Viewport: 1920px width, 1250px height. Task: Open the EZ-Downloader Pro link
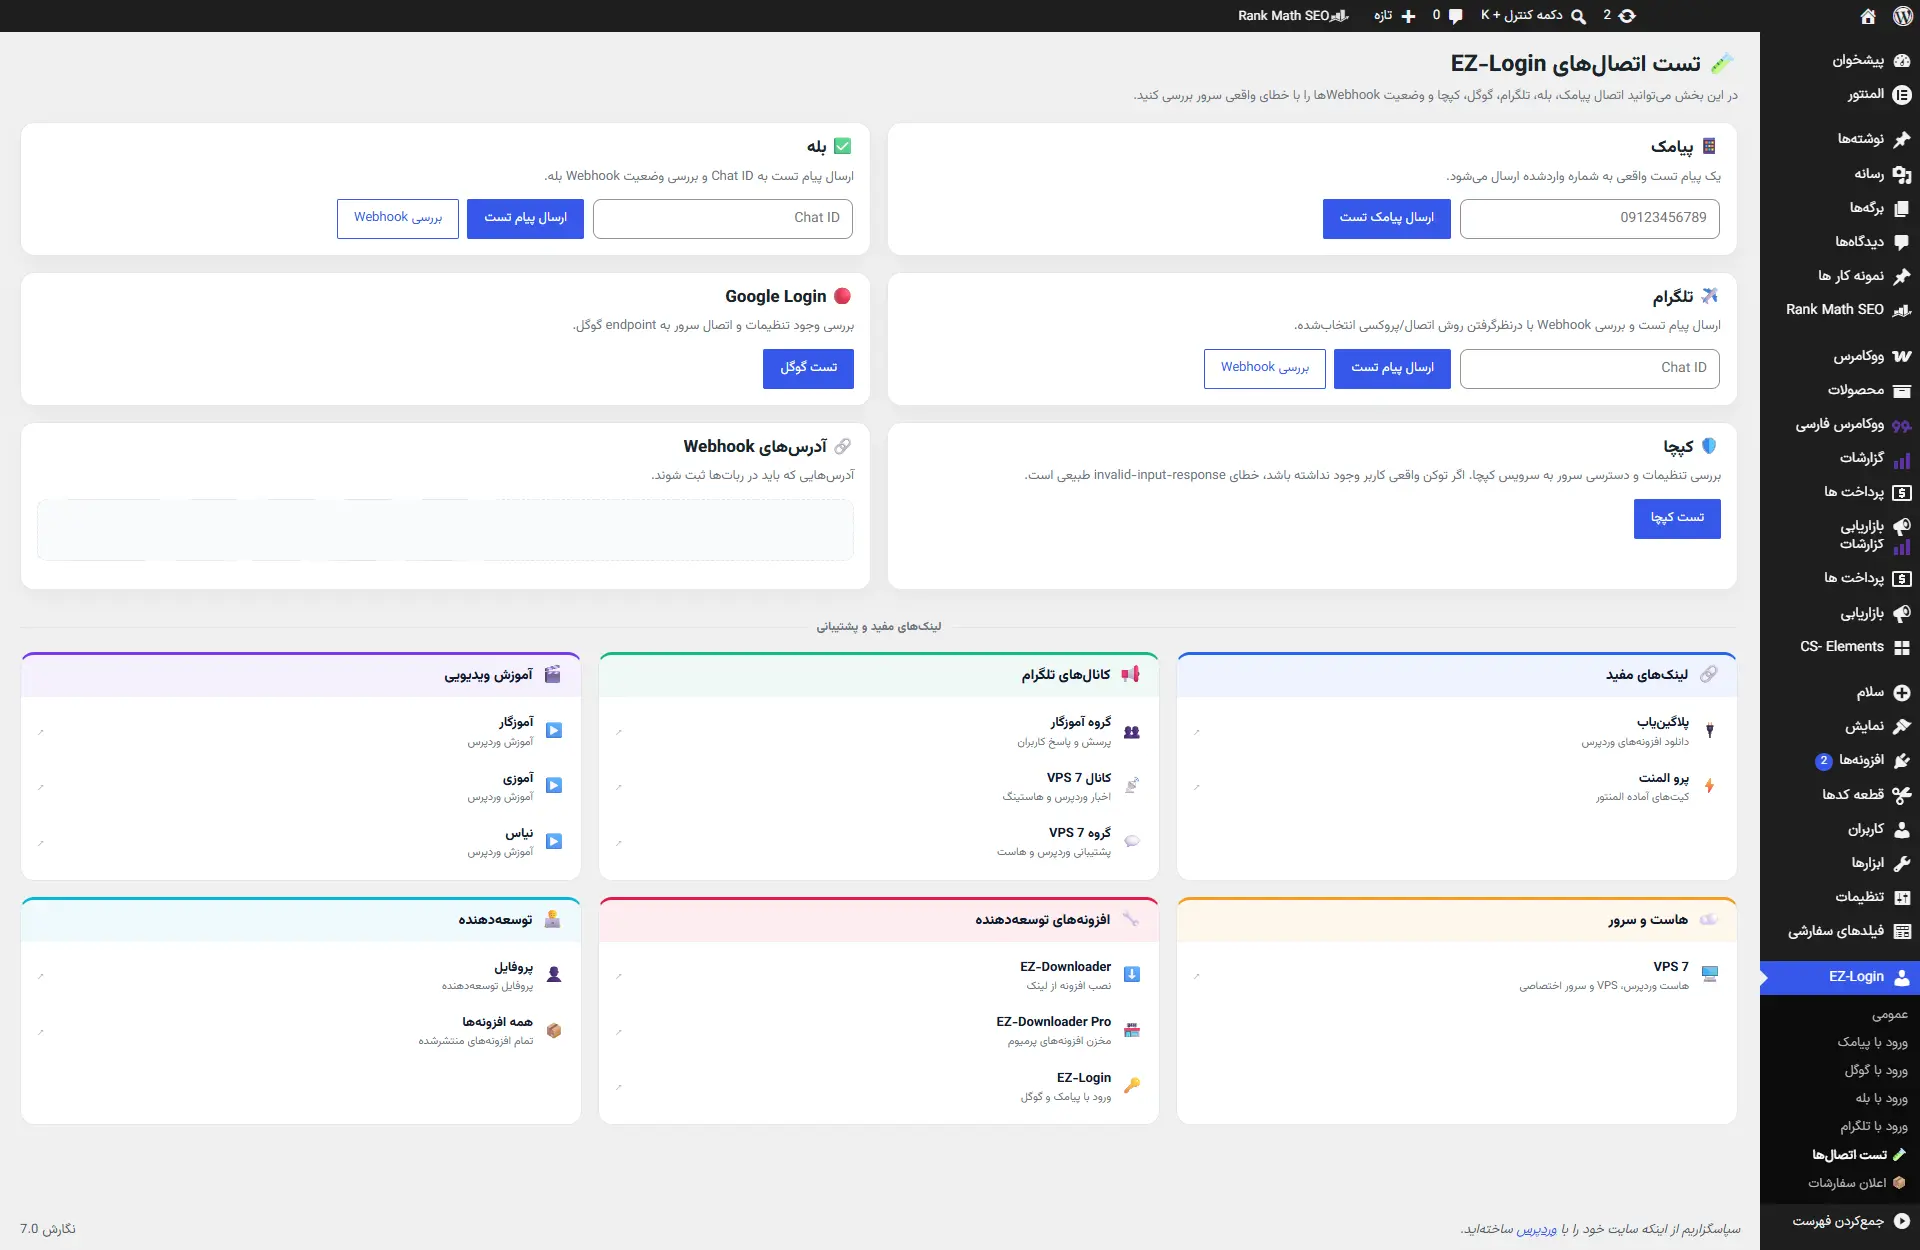(x=878, y=1031)
